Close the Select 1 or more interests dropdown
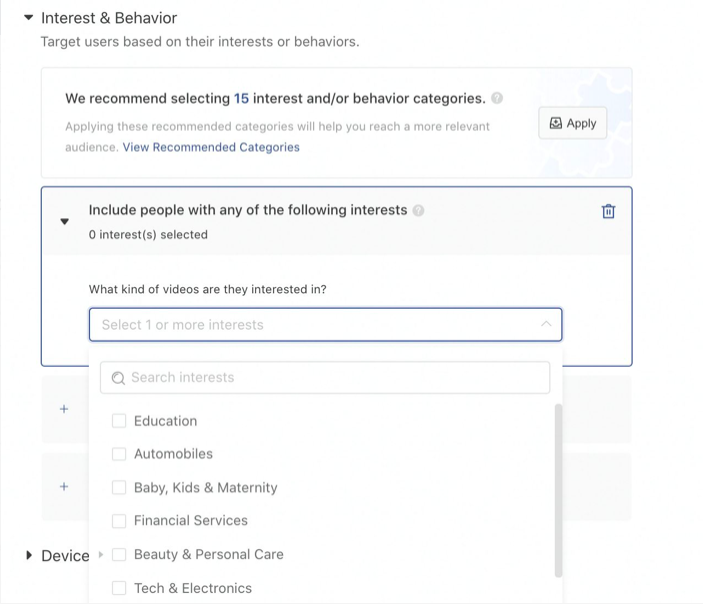Image resolution: width=703 pixels, height=604 pixels. [545, 325]
